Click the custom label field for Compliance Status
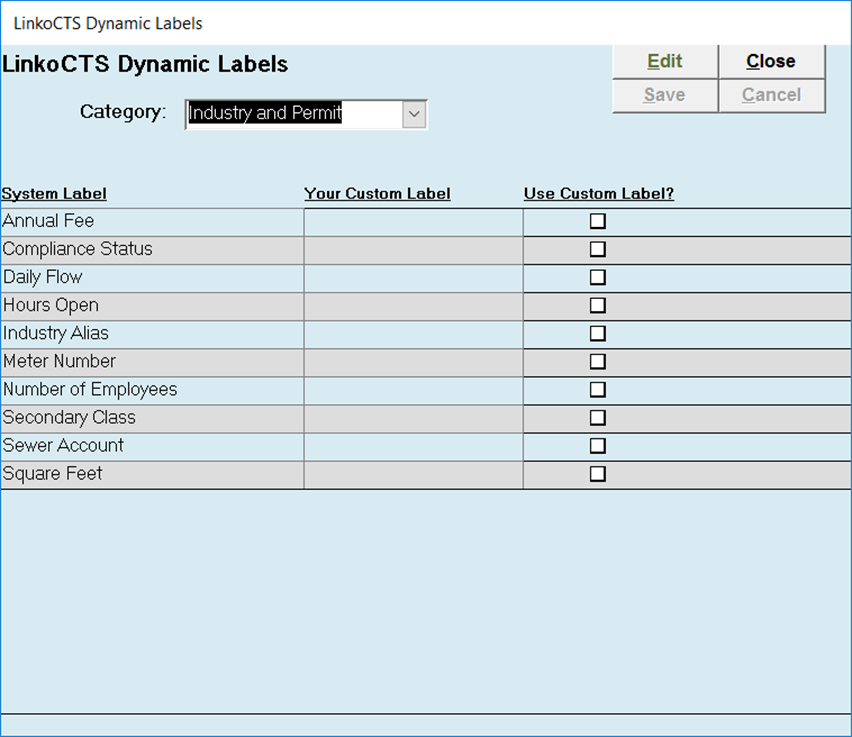Screen dimensions: 852x737 point(414,250)
